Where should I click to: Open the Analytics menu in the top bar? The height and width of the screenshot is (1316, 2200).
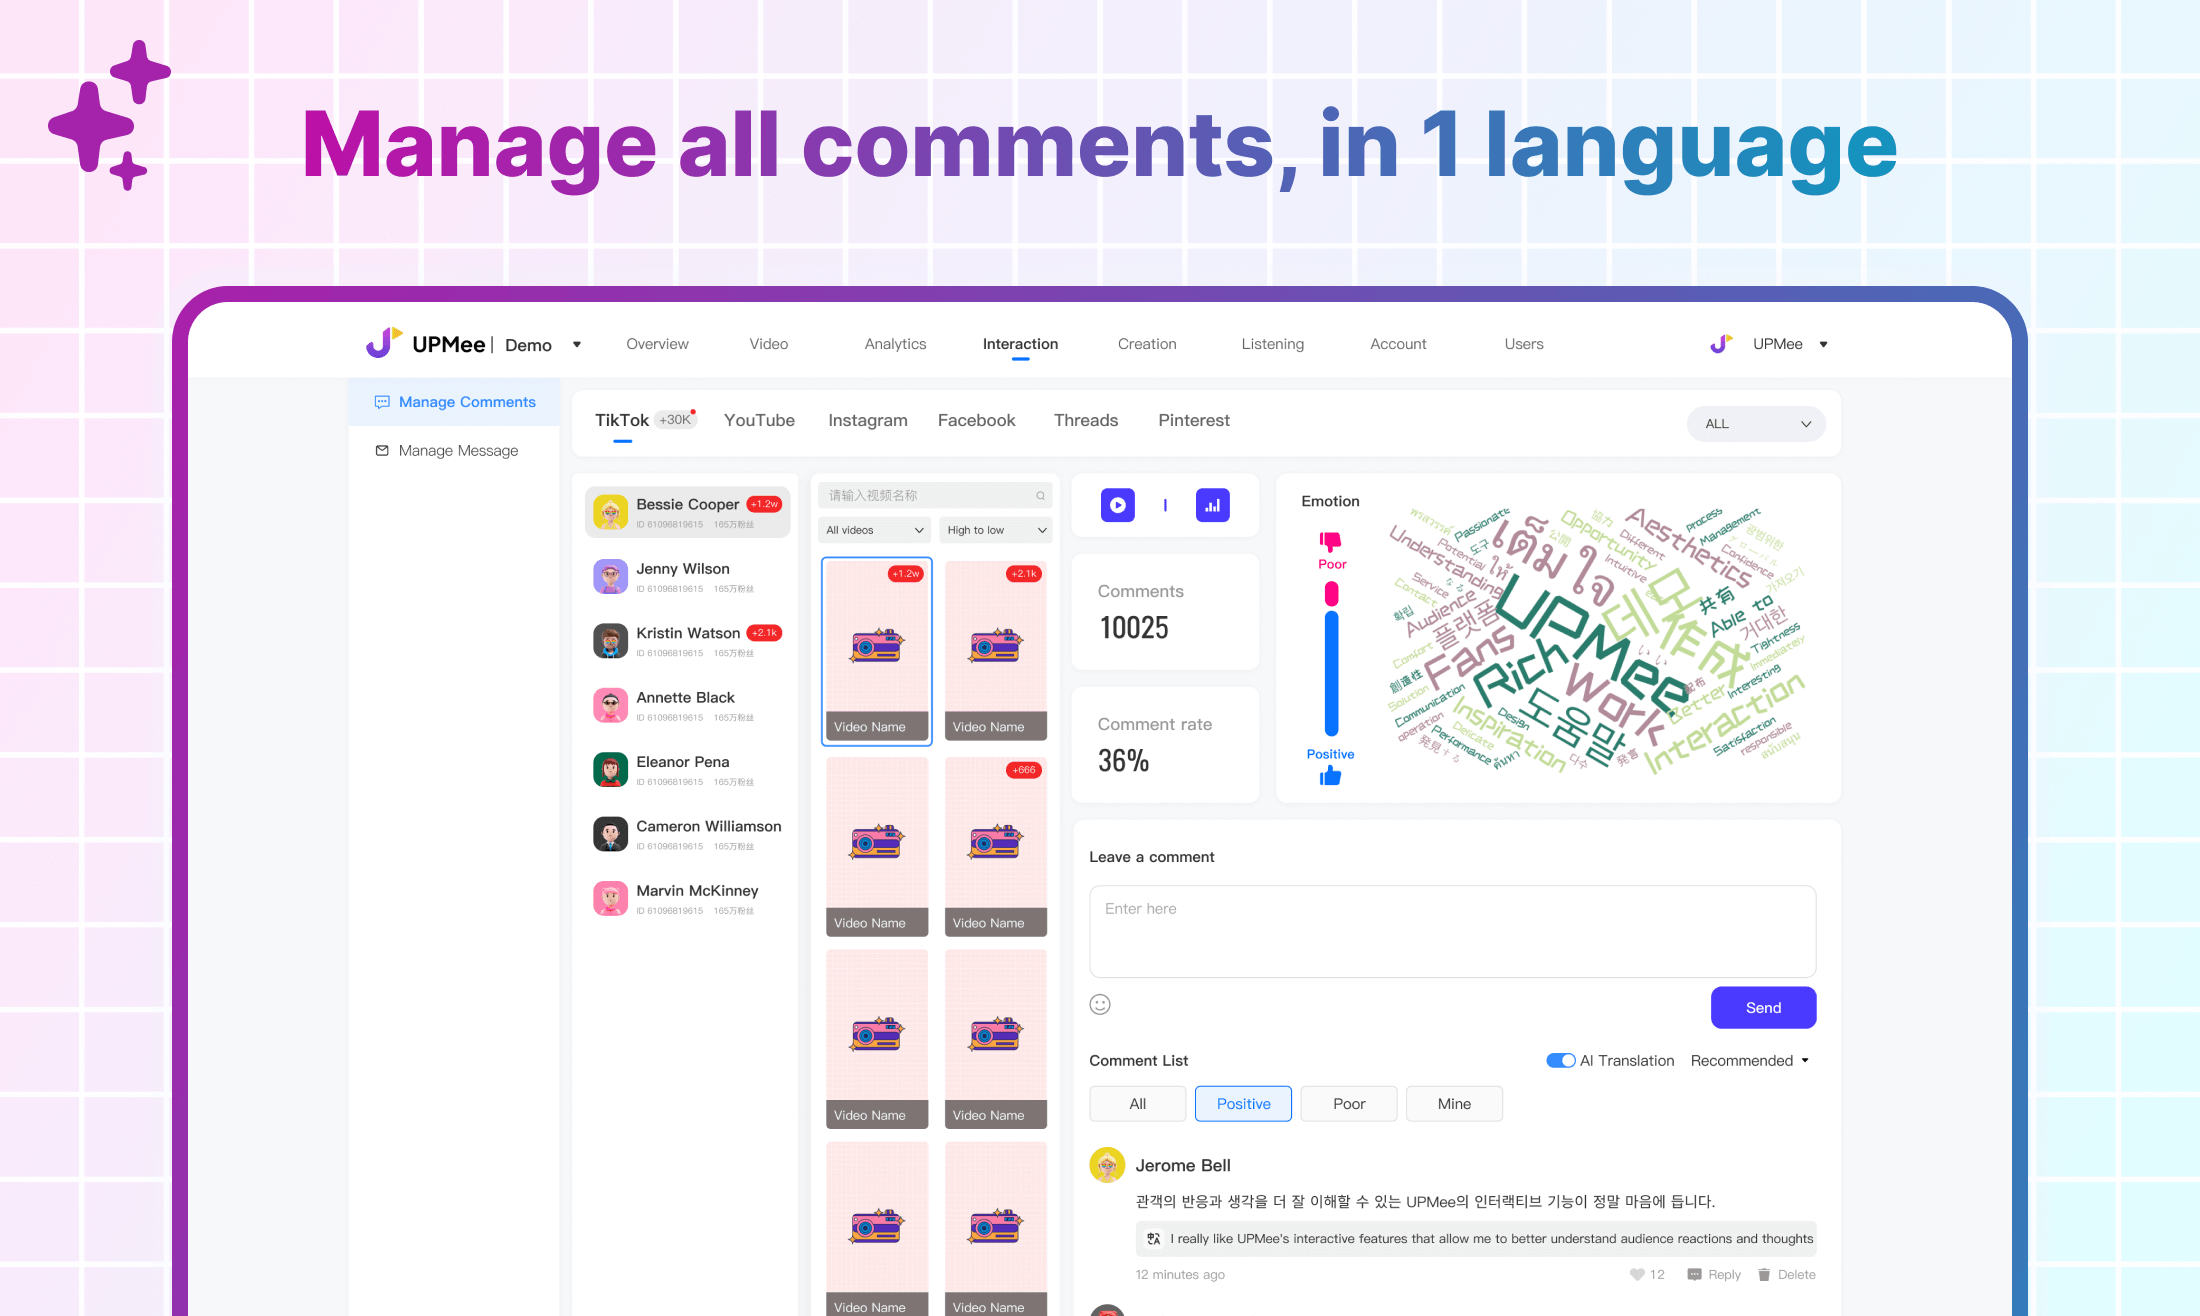pos(895,343)
